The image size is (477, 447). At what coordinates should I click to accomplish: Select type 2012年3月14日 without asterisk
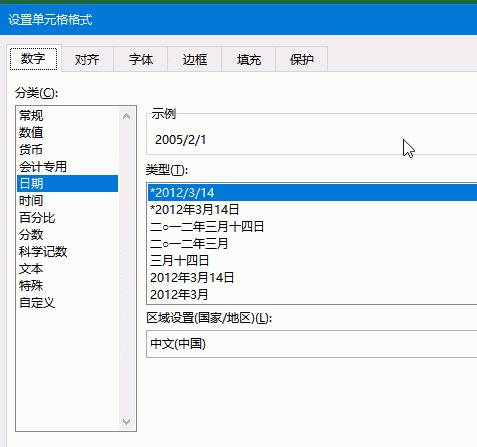(312, 278)
